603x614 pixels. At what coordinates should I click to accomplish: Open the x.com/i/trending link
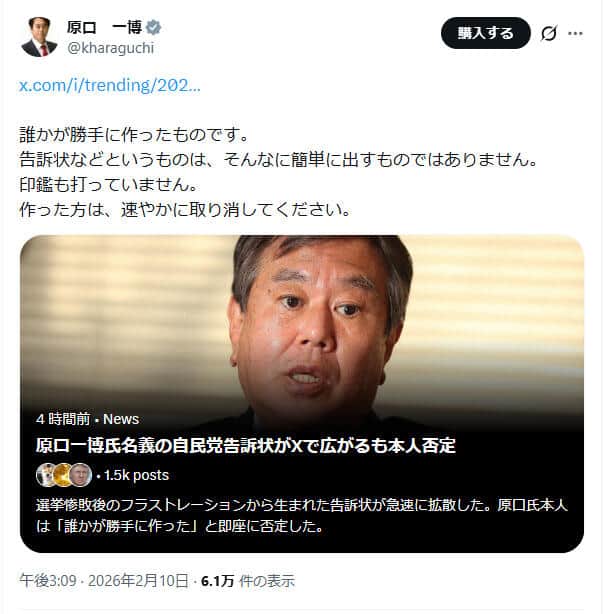pyautogui.click(x=110, y=85)
